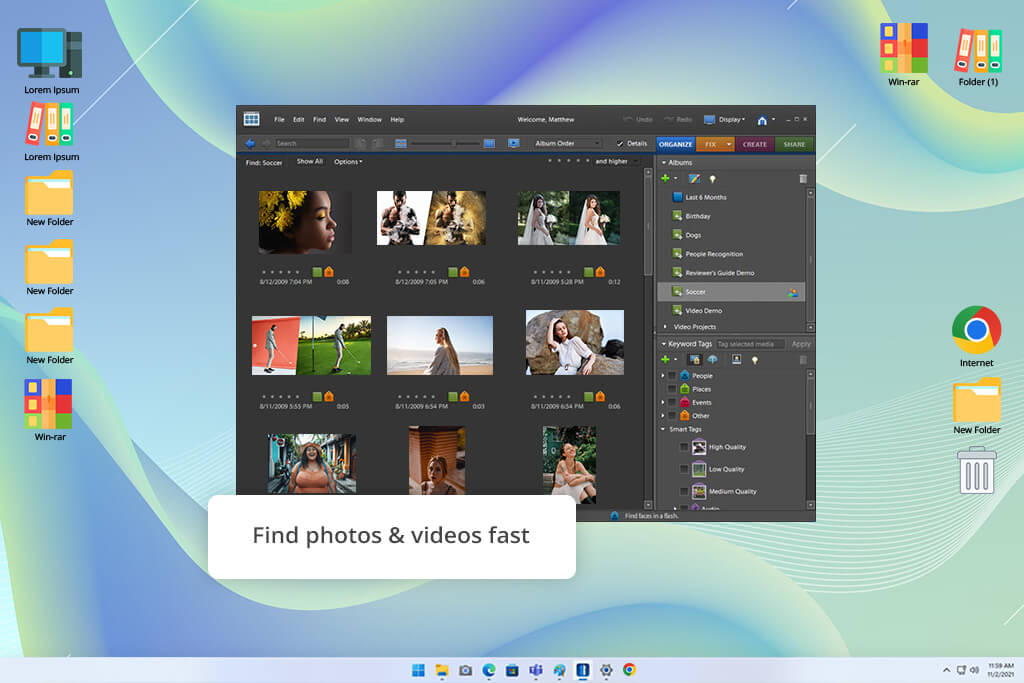Open full screen slideshow view icon

coord(514,143)
